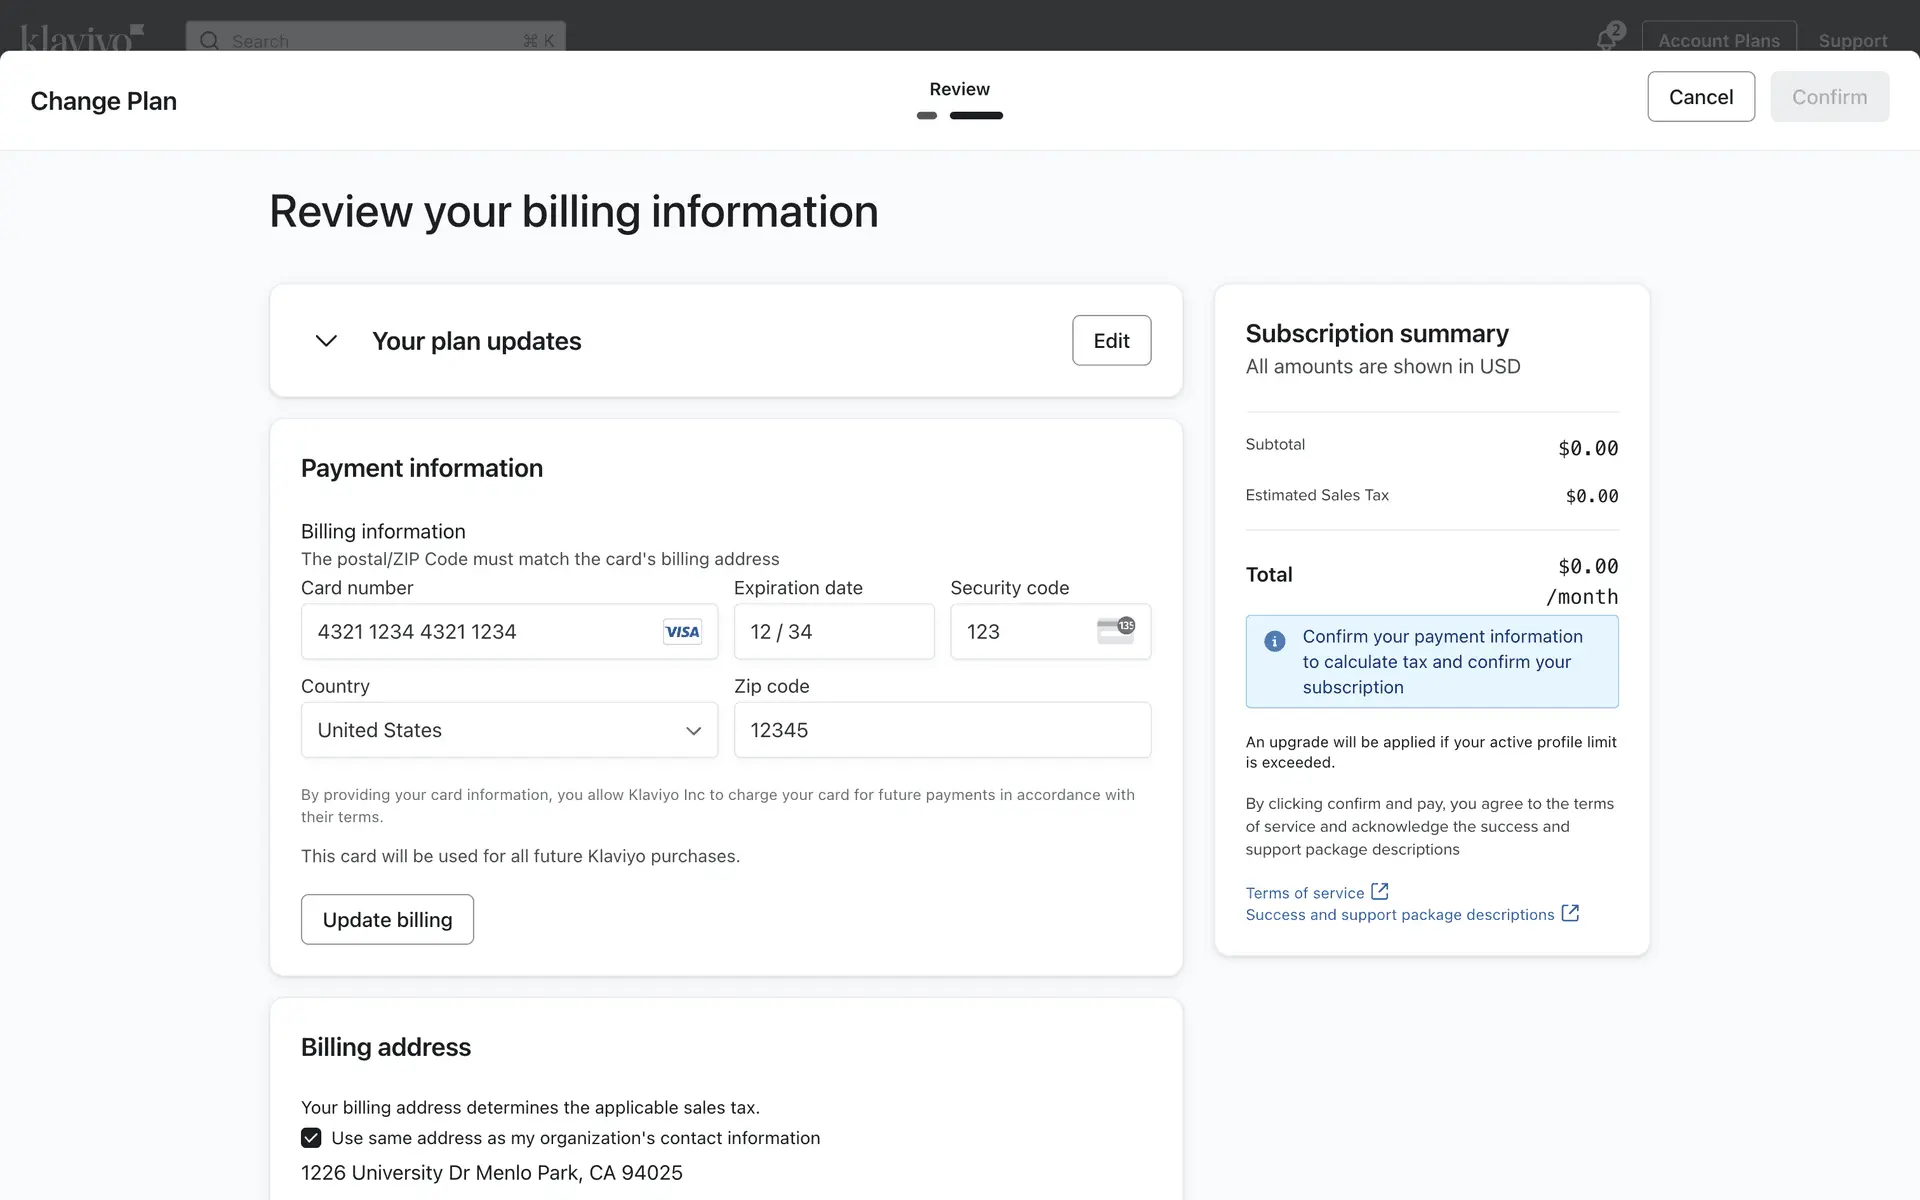This screenshot has height=1200, width=1920.
Task: Click into the Card number field
Action: tap(480, 632)
